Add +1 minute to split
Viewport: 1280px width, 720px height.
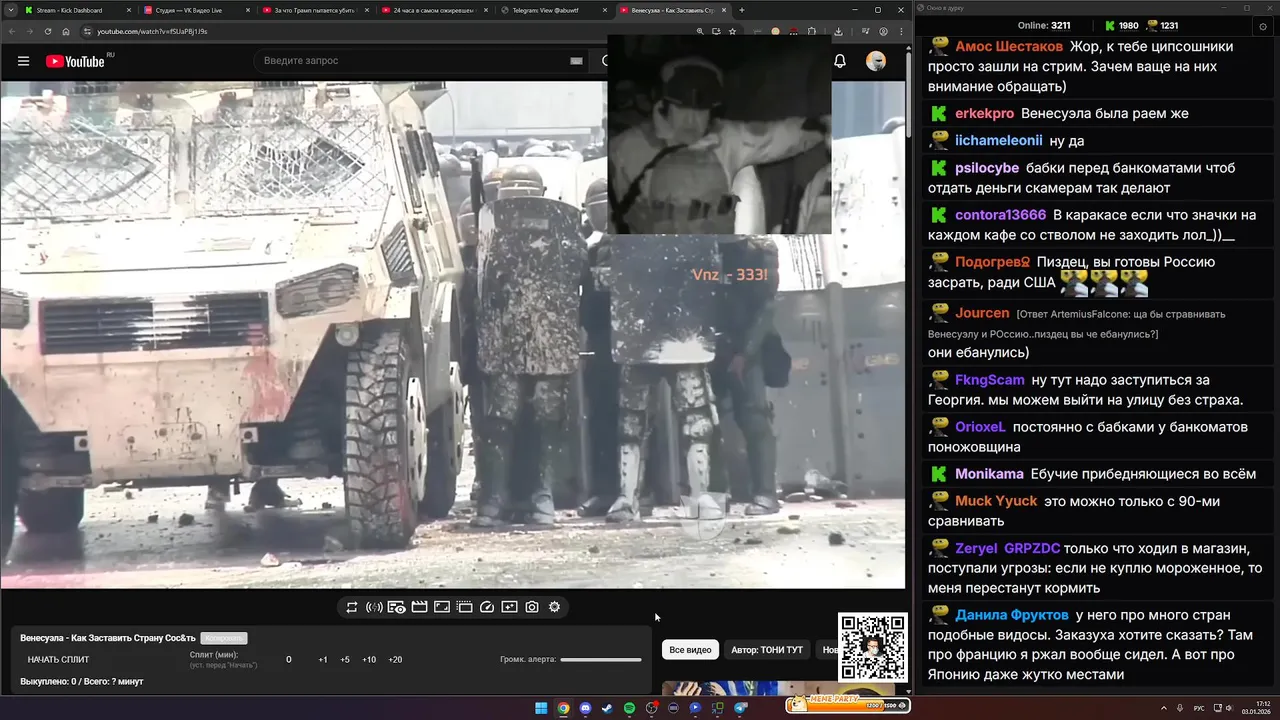coord(323,660)
